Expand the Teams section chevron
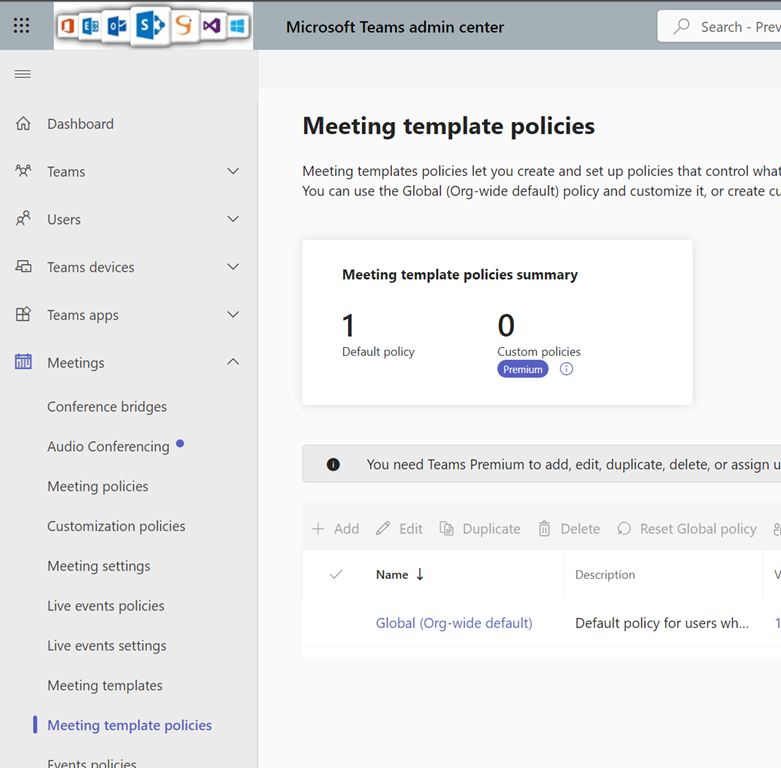 click(x=233, y=172)
